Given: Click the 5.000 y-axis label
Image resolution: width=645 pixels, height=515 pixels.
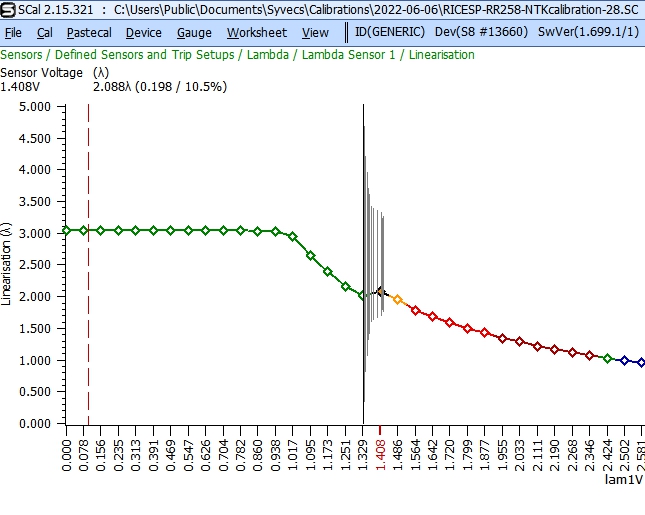Looking at the screenshot, I should (35, 107).
